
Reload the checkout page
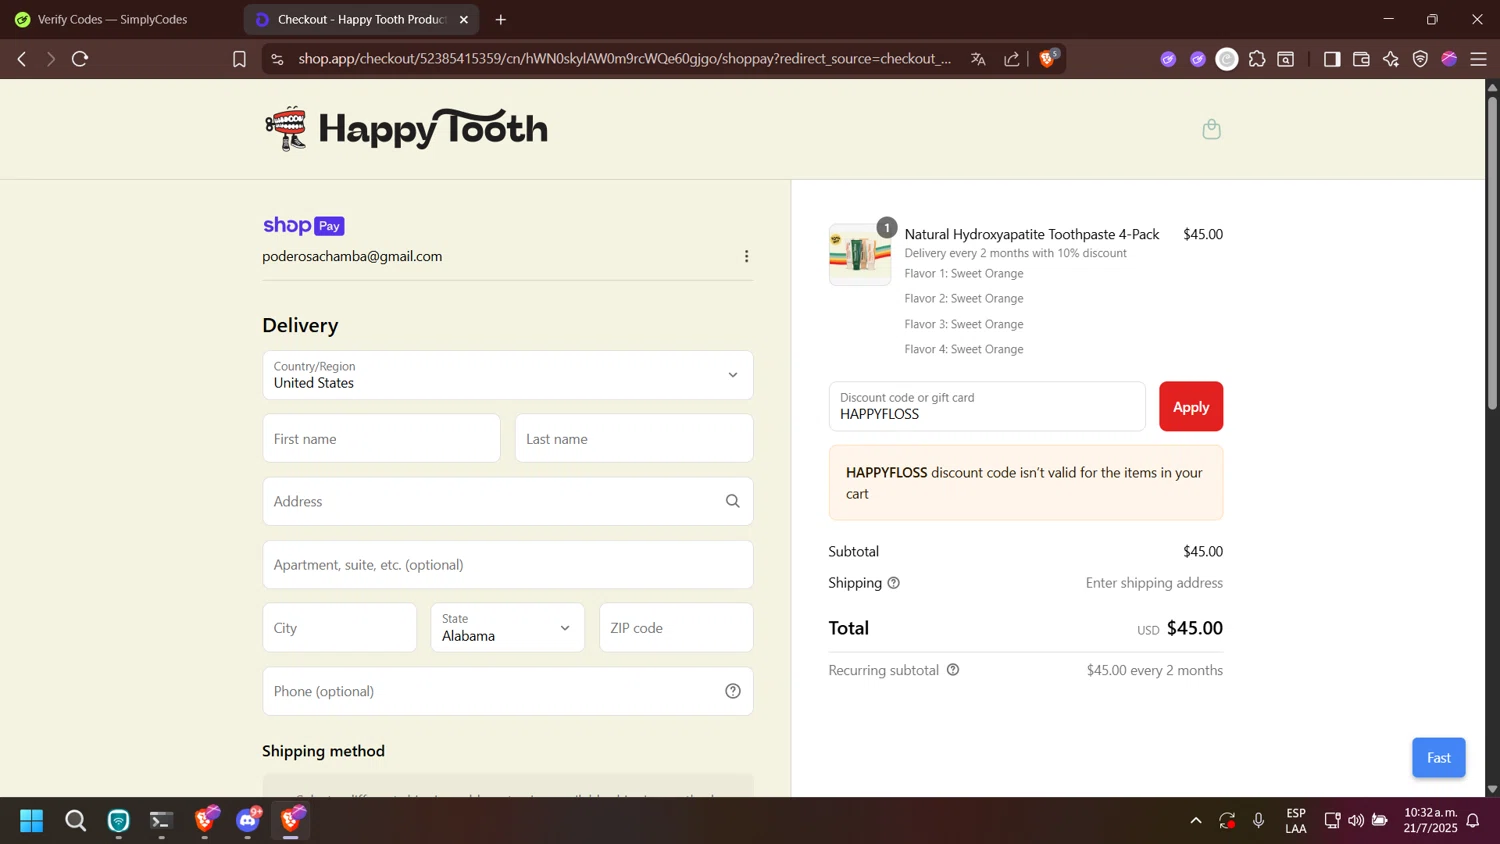[80, 59]
